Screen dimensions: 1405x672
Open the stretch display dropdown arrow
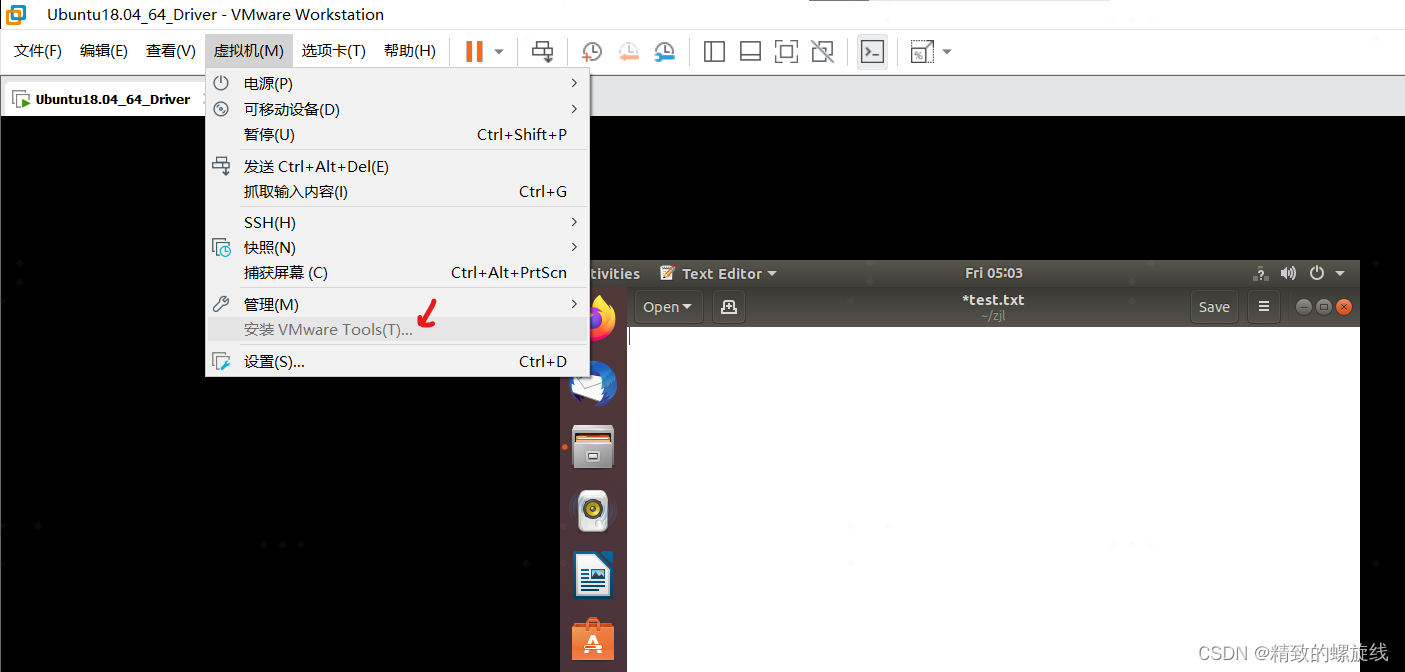947,51
